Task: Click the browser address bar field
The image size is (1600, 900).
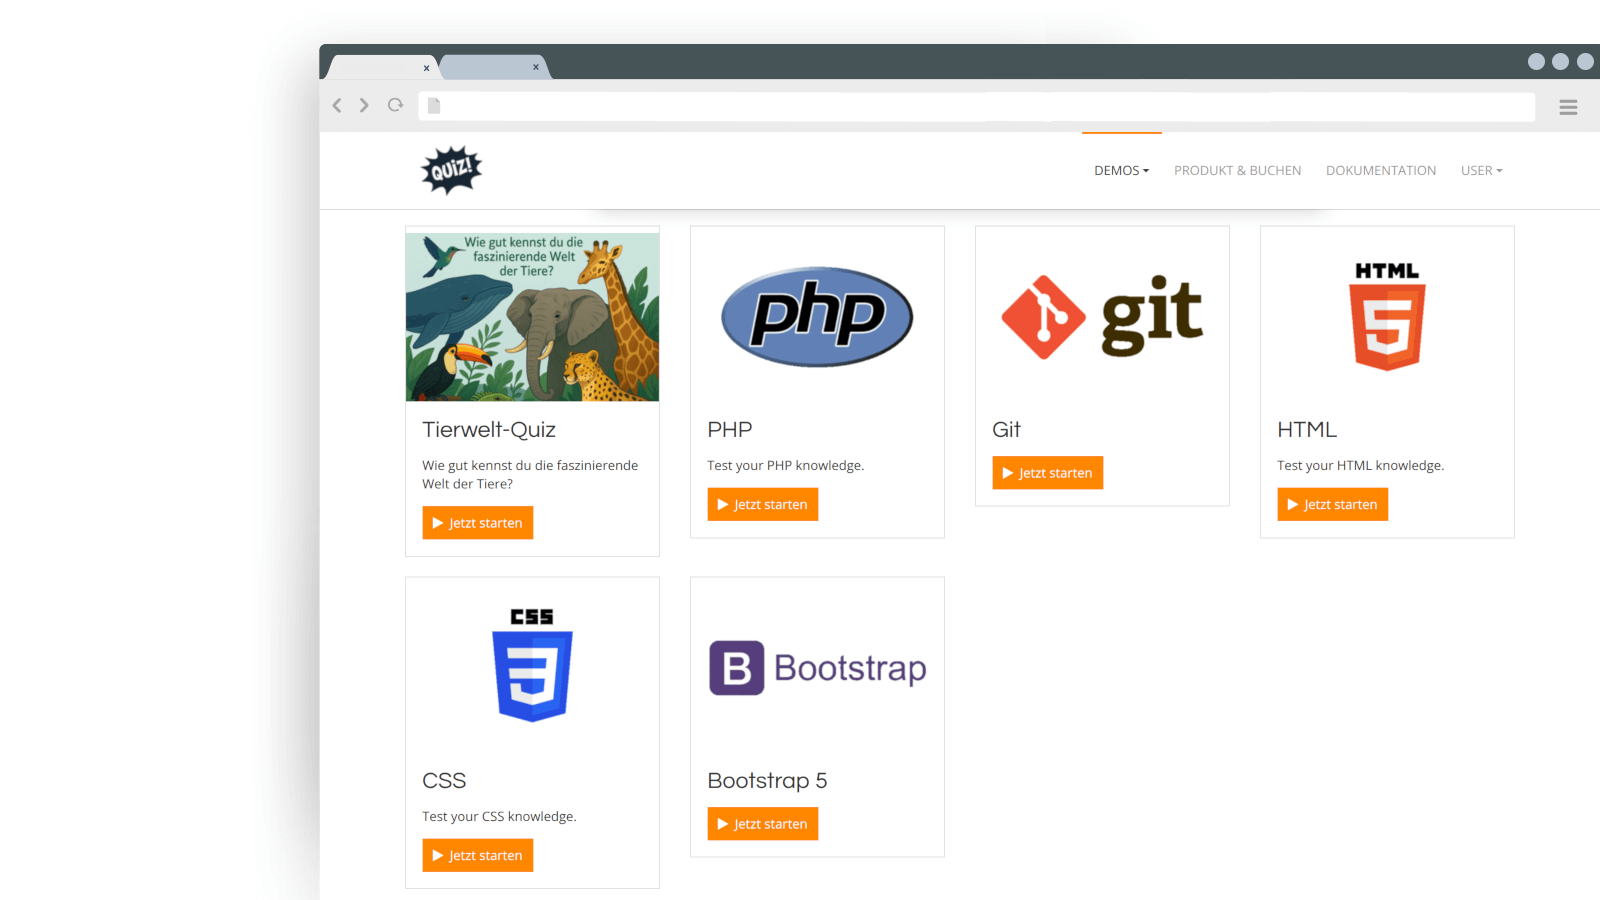Action: tap(976, 107)
